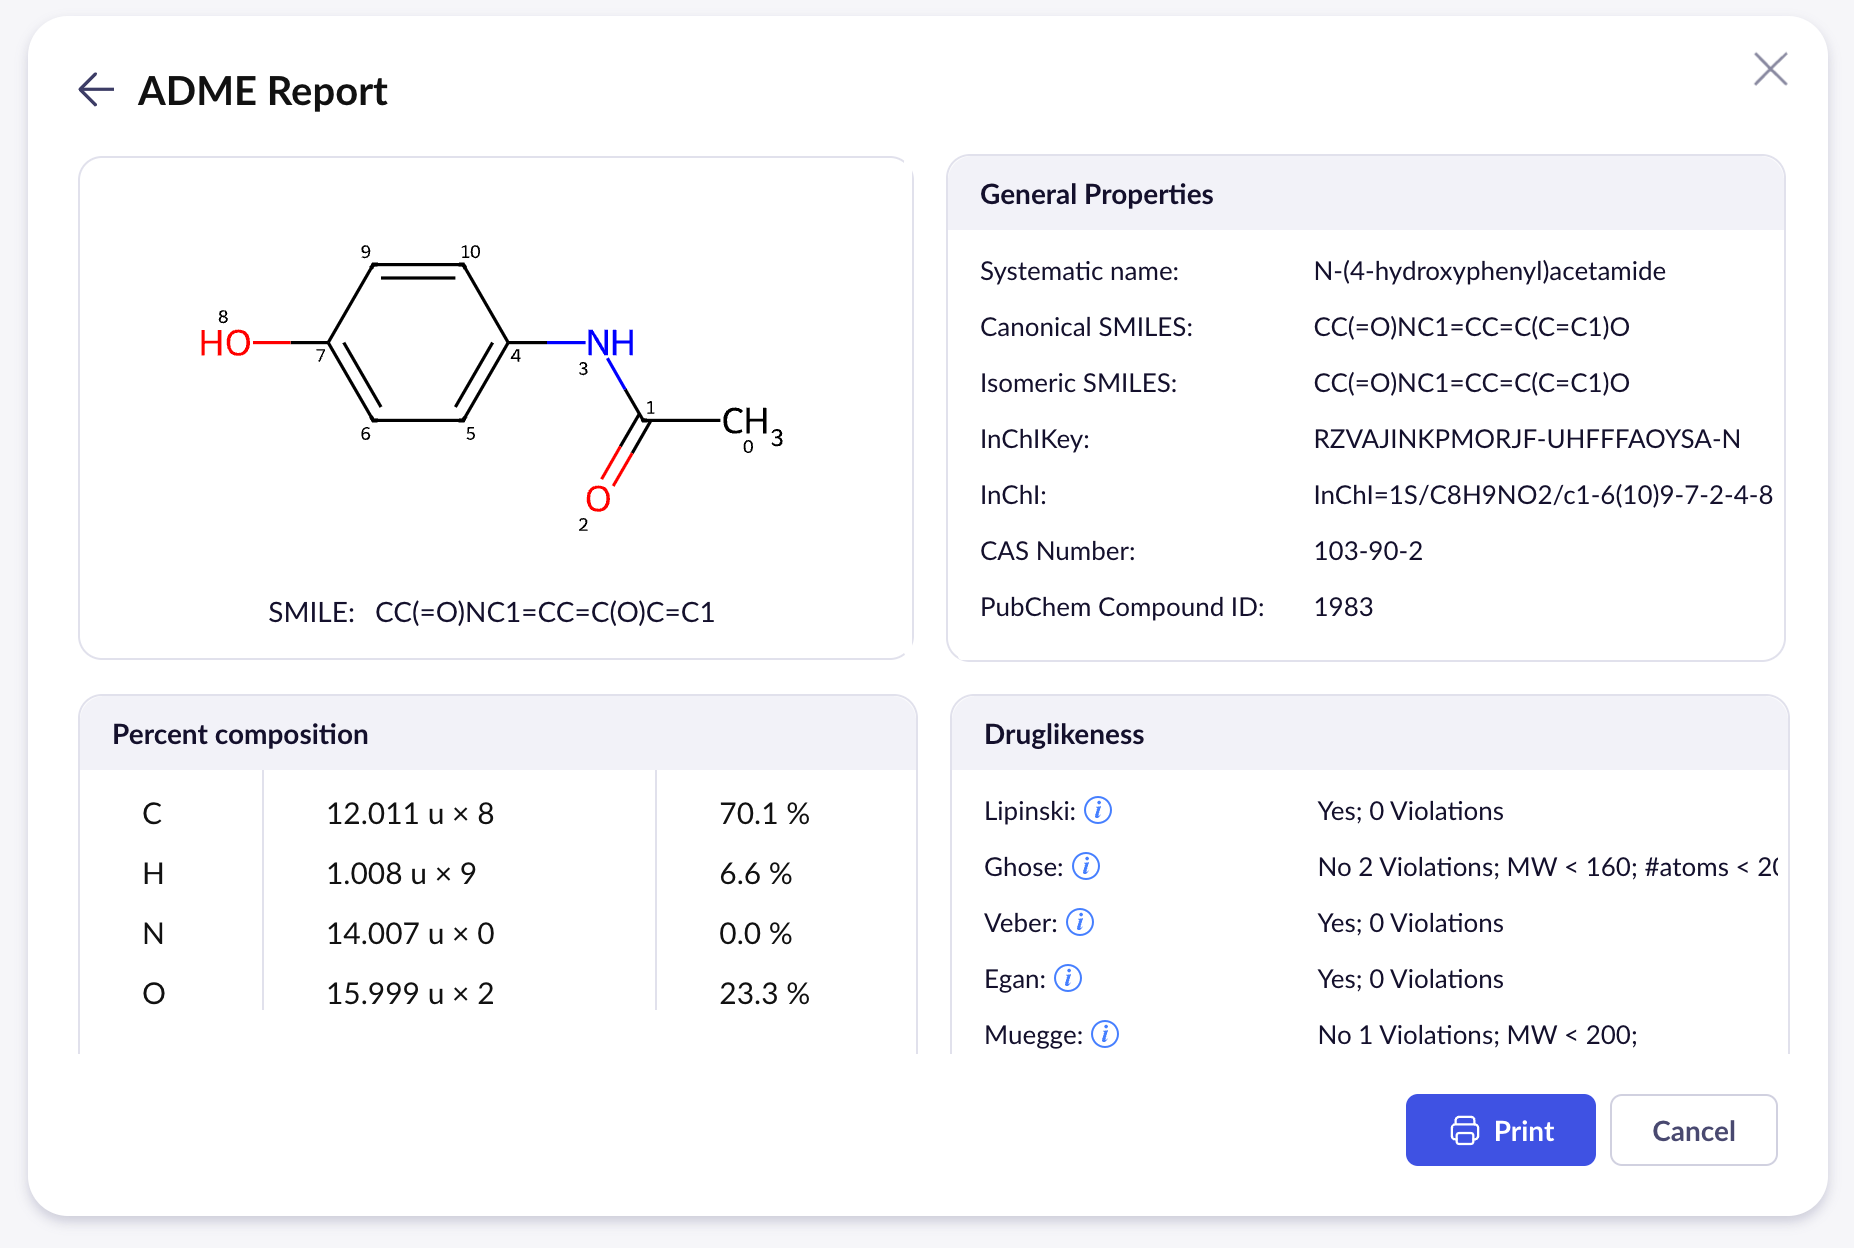
Task: Close the ADME Report dialog
Action: 1770,69
